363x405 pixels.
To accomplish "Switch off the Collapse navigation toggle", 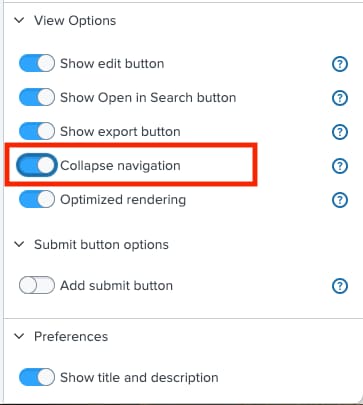I will (37, 165).
